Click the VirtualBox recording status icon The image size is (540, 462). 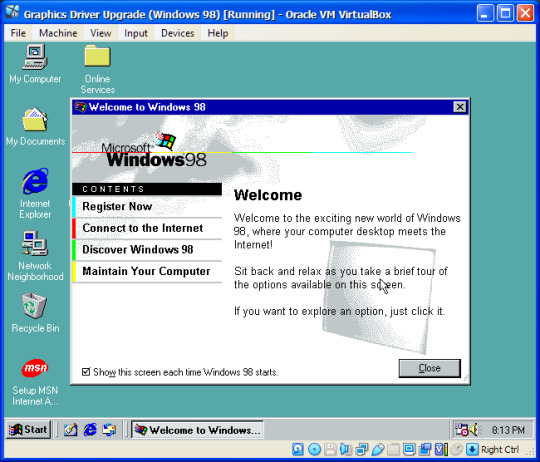[x=425, y=450]
